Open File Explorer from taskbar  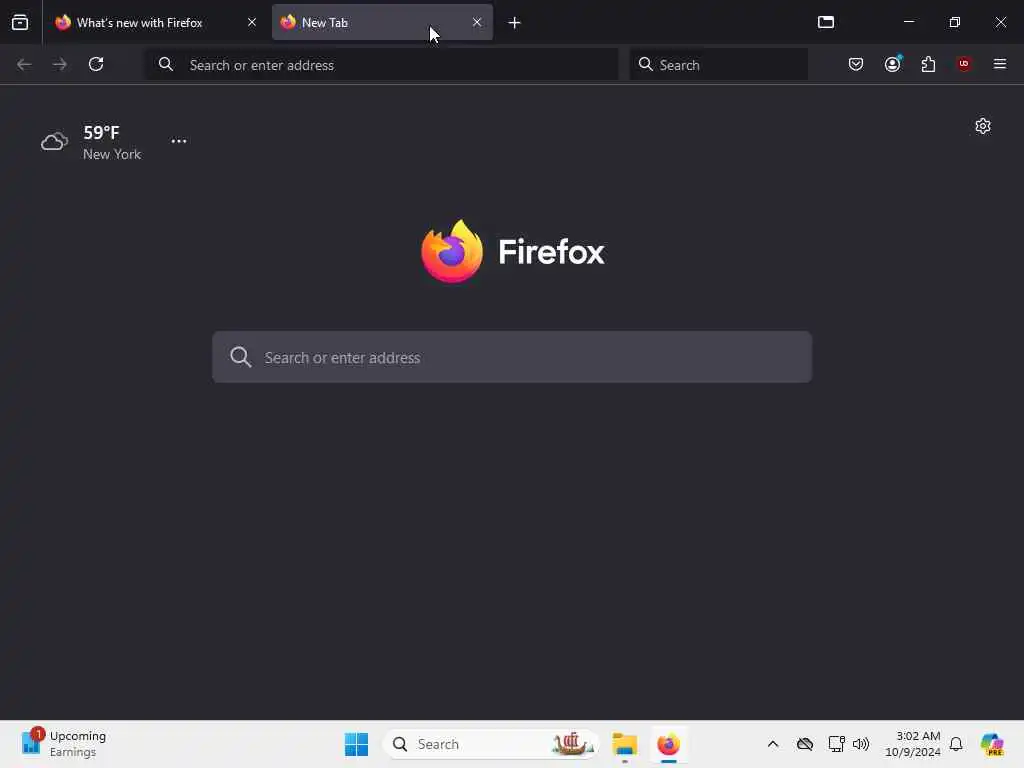[x=625, y=744]
